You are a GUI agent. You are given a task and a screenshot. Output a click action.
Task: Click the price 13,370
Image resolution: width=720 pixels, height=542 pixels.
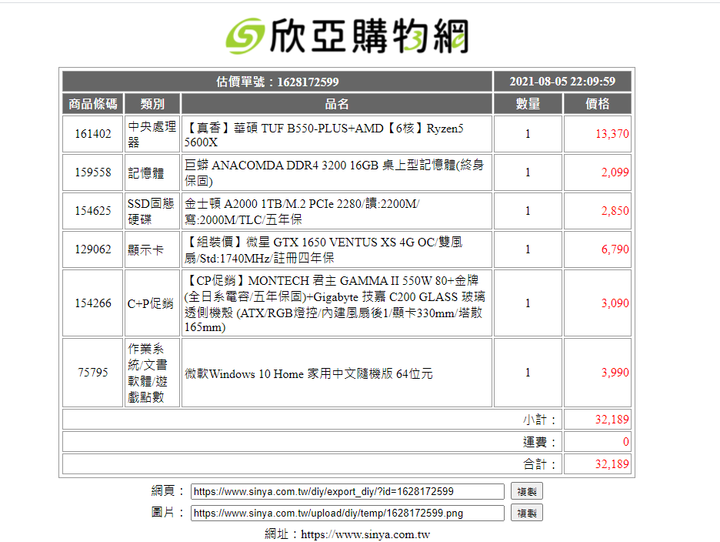(x=612, y=134)
